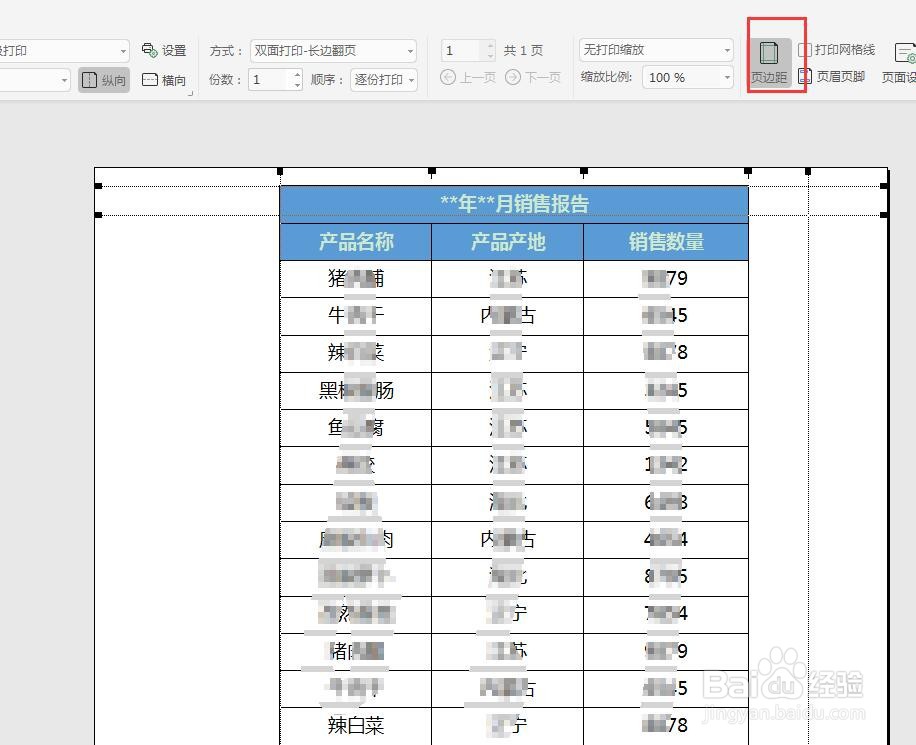Click the 辣白菜 cell in last row

[356, 726]
